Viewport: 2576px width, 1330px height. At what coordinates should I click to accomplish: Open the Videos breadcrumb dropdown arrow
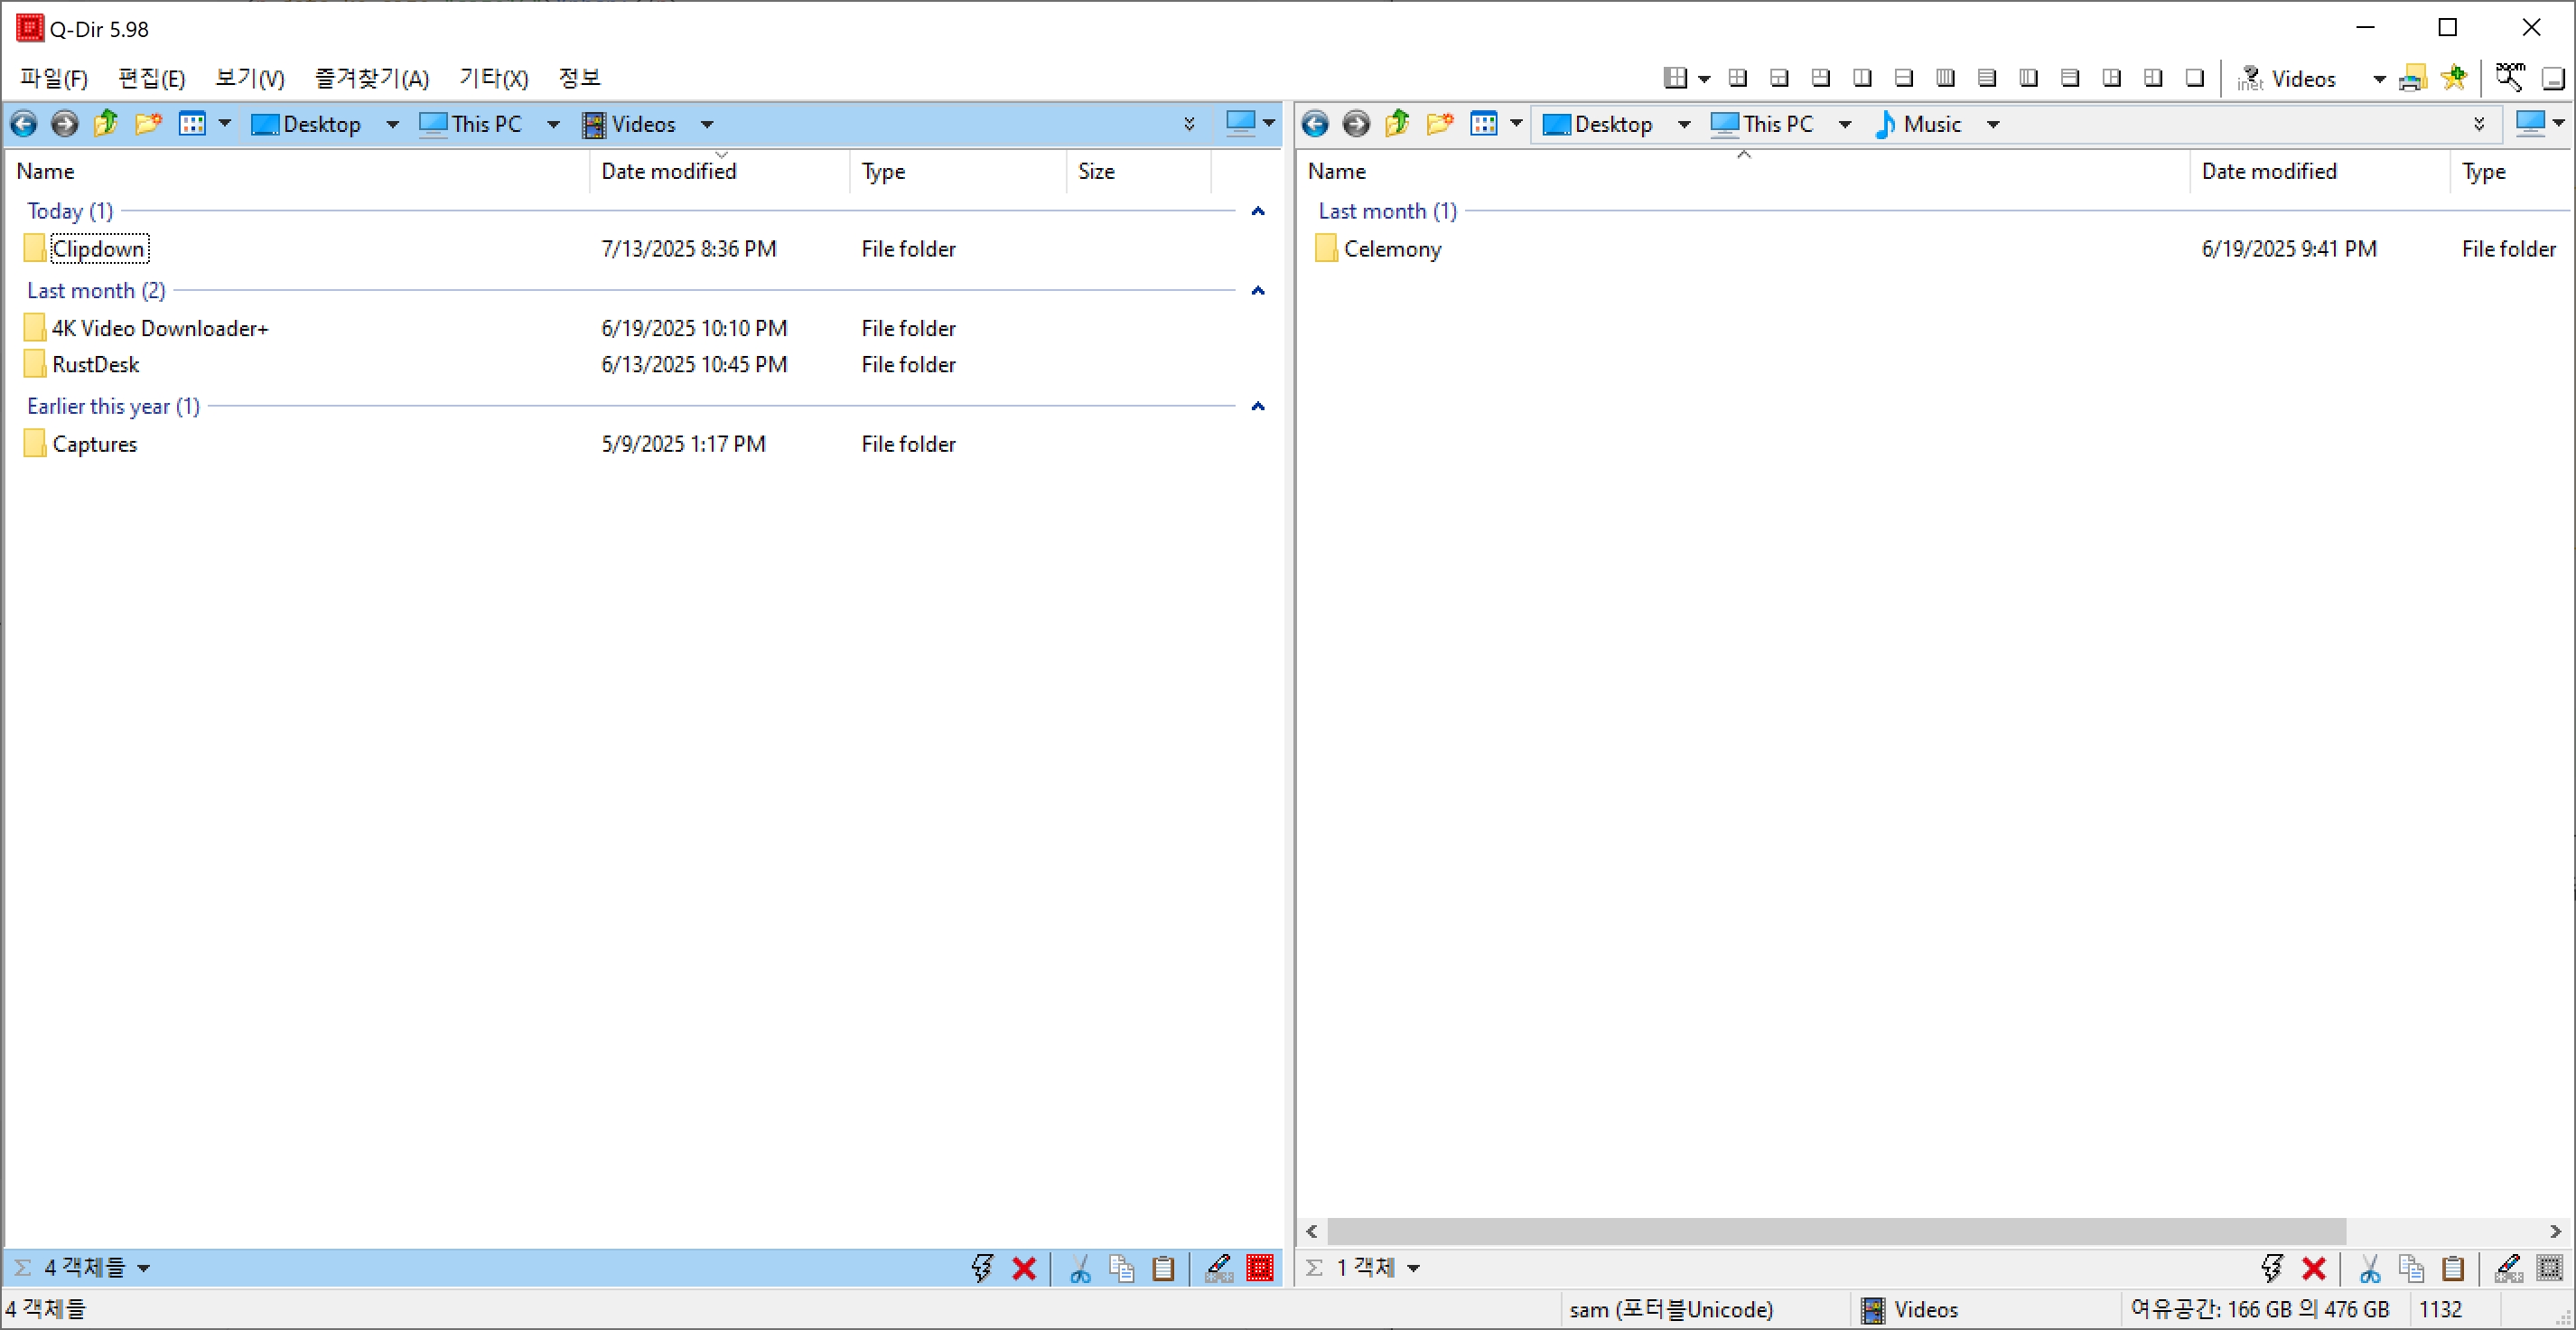point(707,124)
